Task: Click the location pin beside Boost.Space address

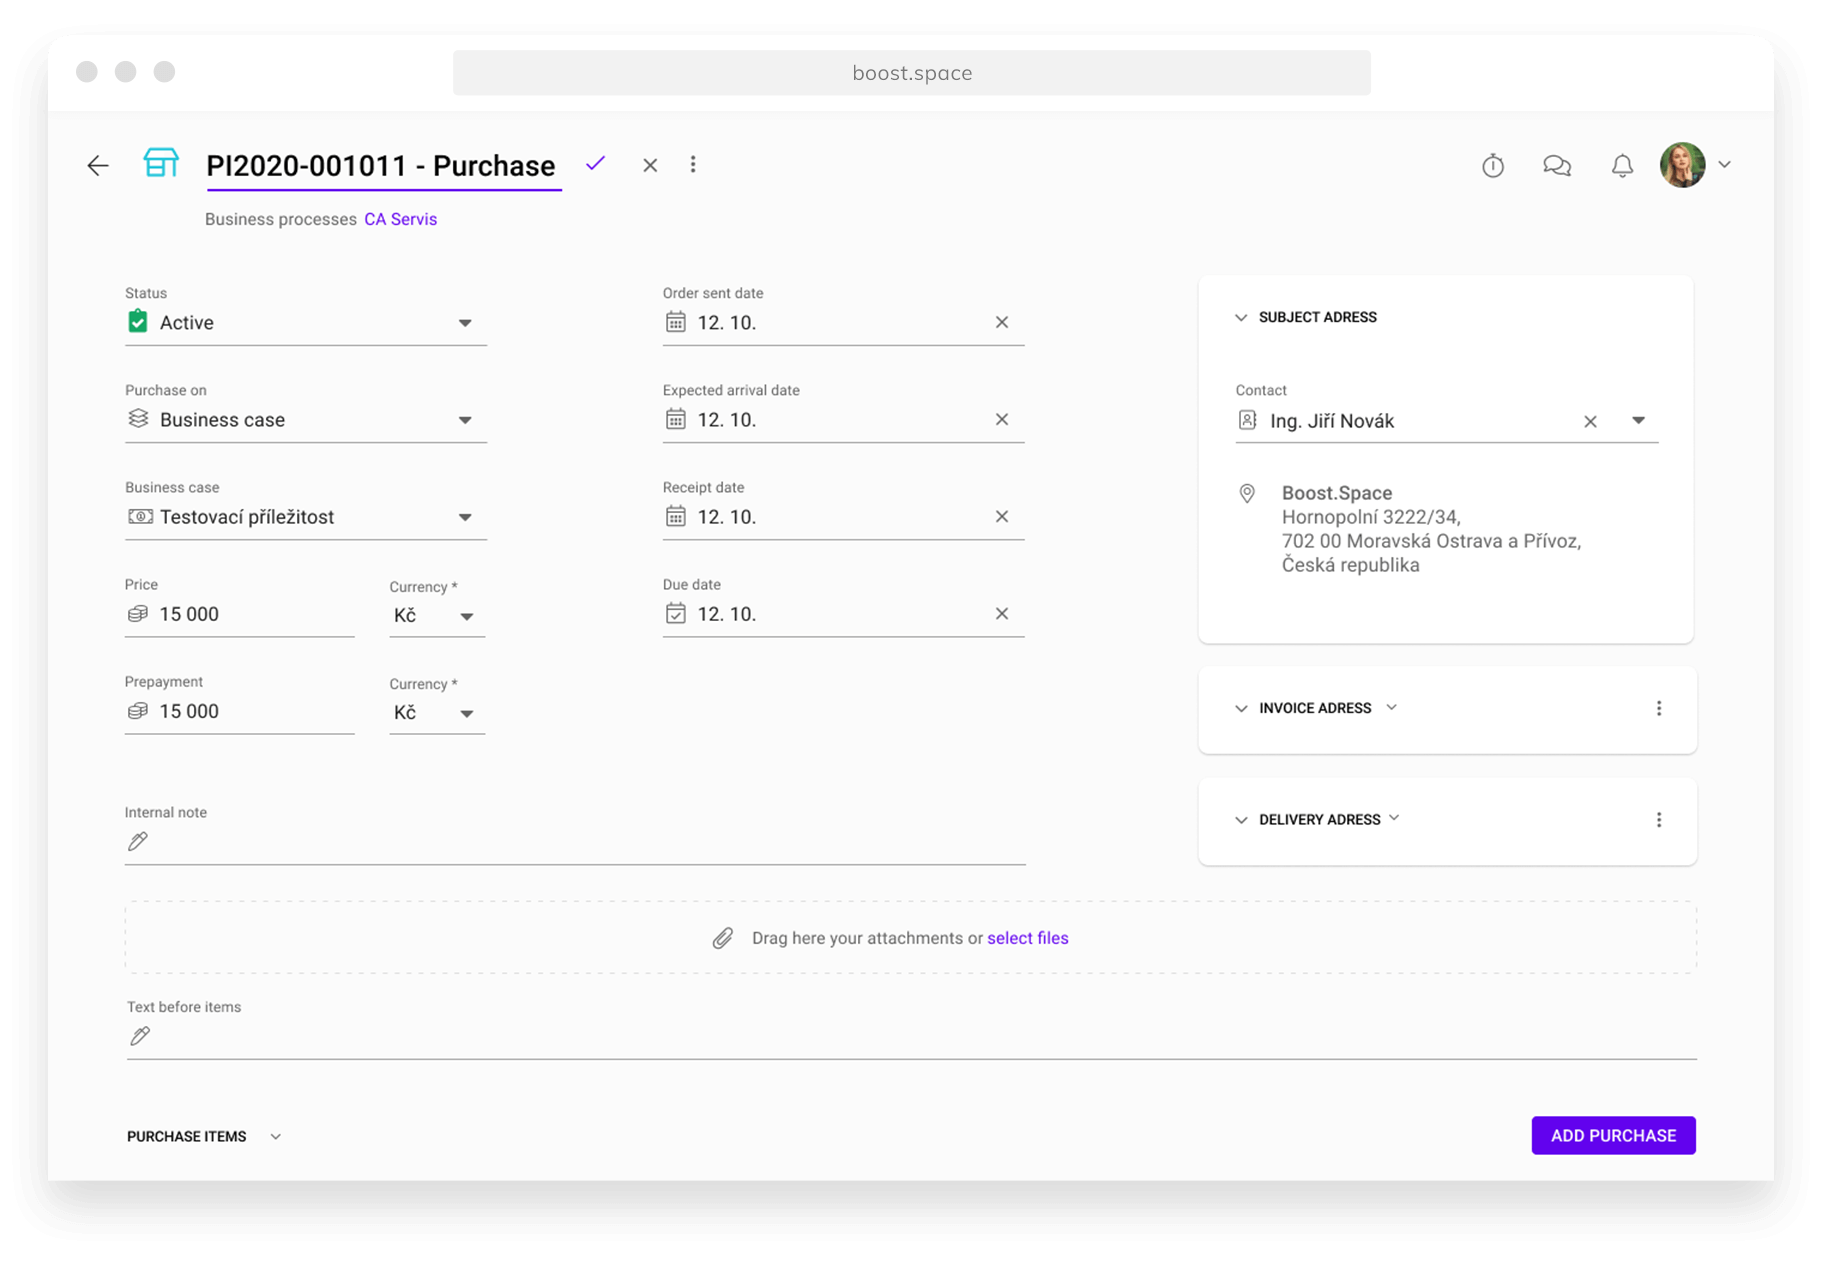Action: [1246, 492]
